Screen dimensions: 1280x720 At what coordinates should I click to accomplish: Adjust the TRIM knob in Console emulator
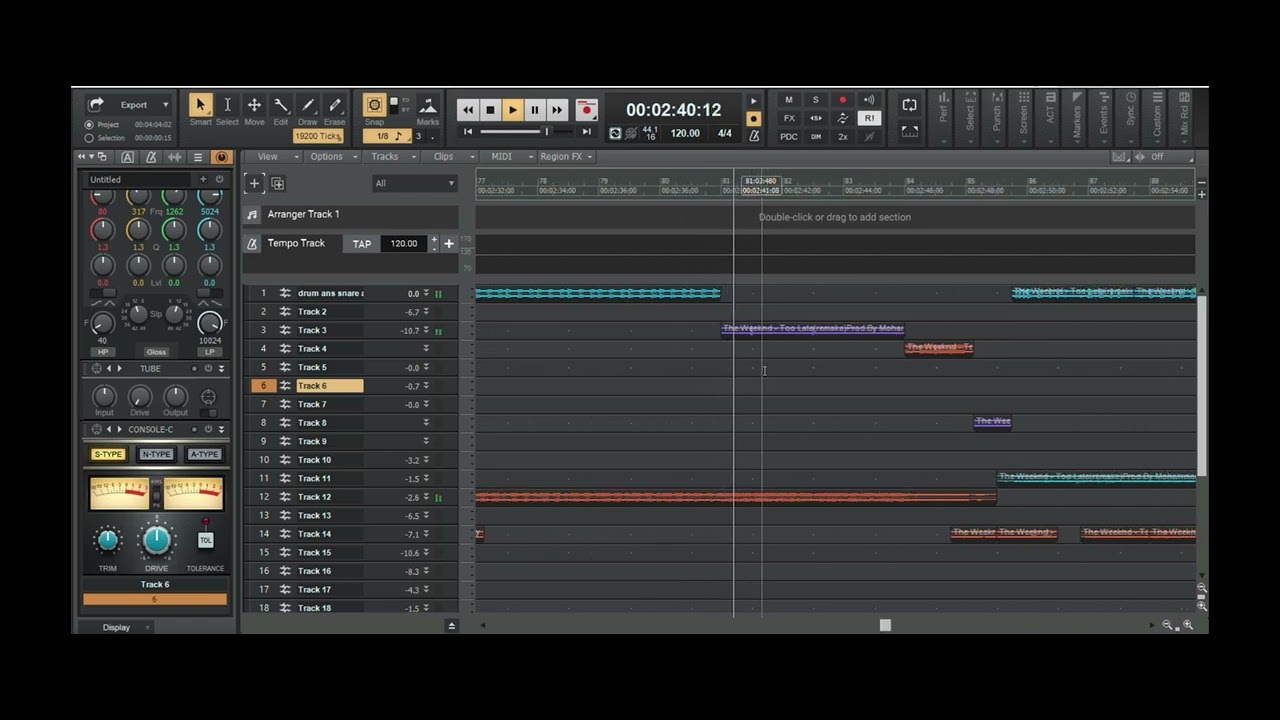[x=107, y=541]
